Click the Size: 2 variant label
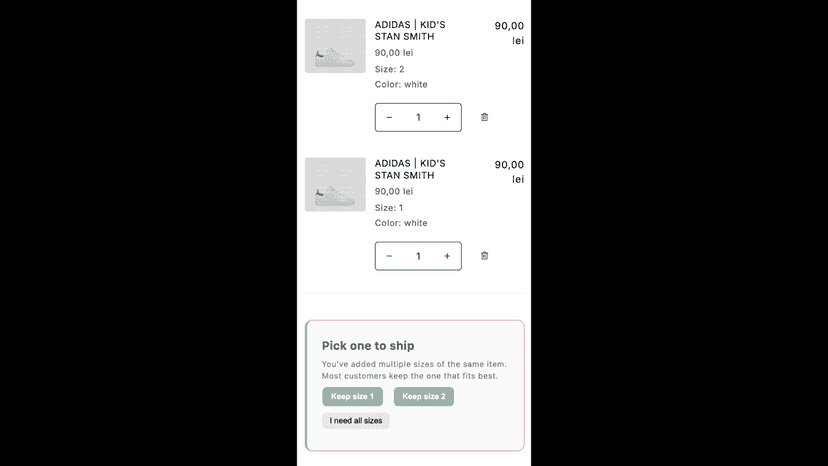 coord(389,69)
